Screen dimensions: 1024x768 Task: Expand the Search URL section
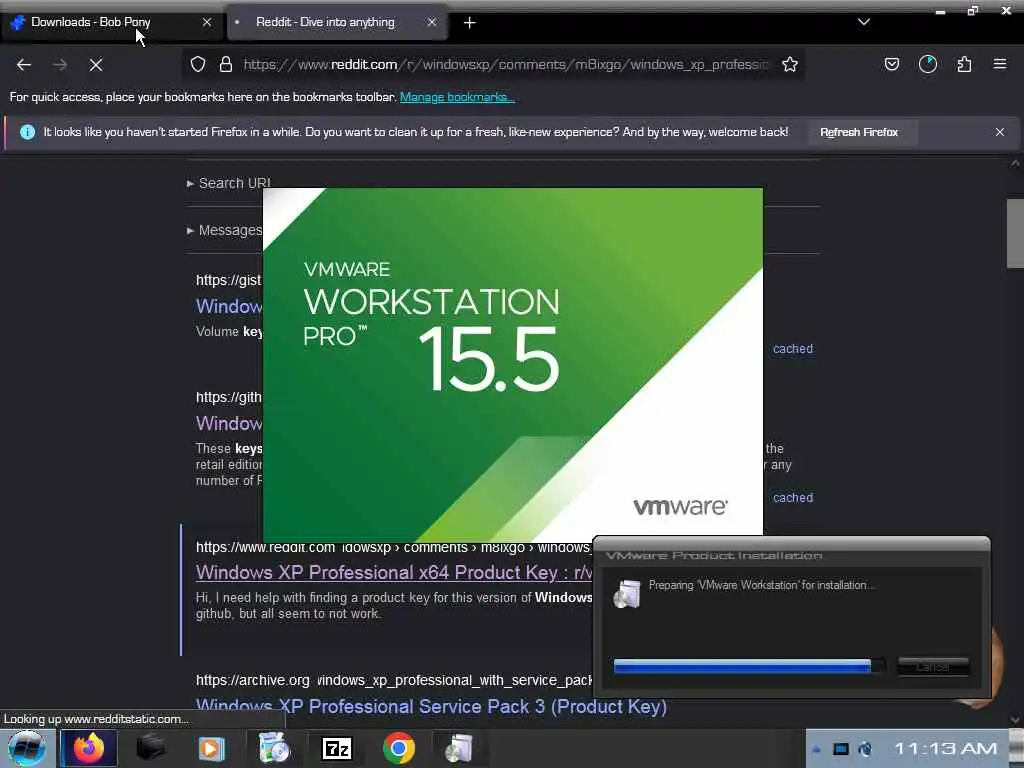click(x=229, y=184)
